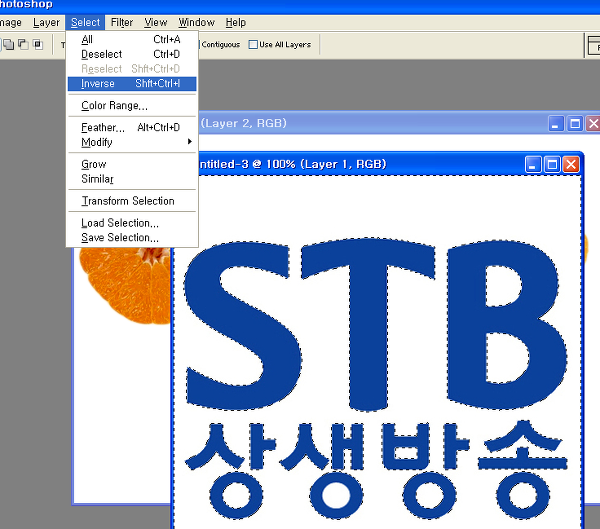Open Save Selection dialog
Image resolution: width=600 pixels, height=529 pixels.
click(x=132, y=237)
